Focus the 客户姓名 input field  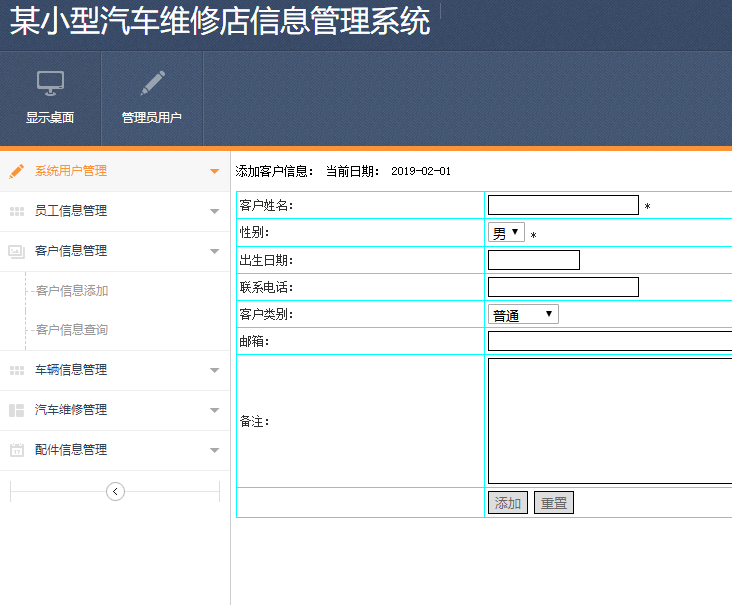[563, 205]
